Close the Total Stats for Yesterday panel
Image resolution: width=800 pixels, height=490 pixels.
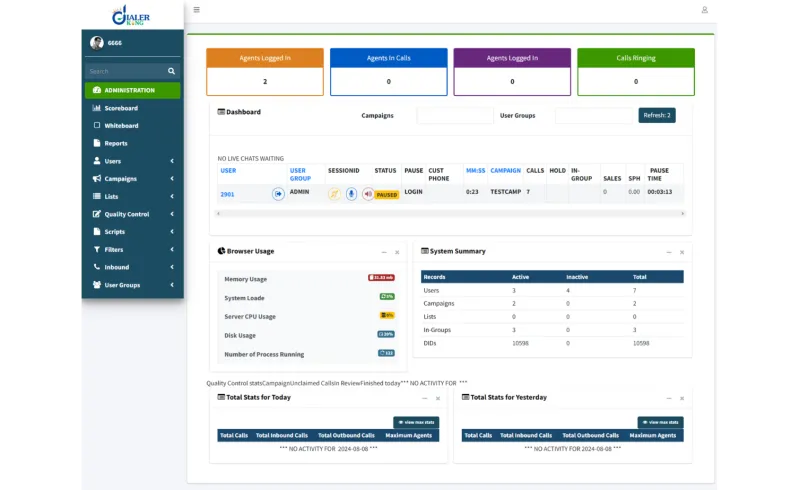682,398
